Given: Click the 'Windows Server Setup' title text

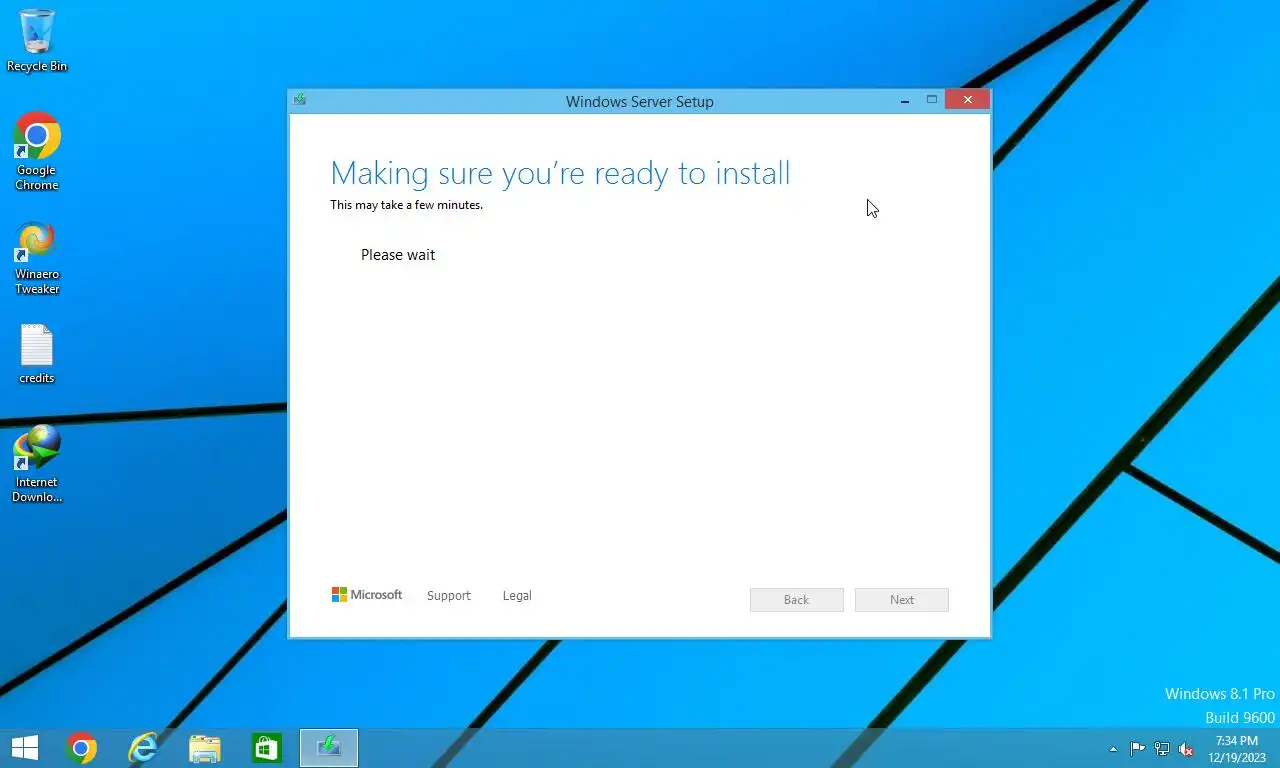Looking at the screenshot, I should coord(640,101).
